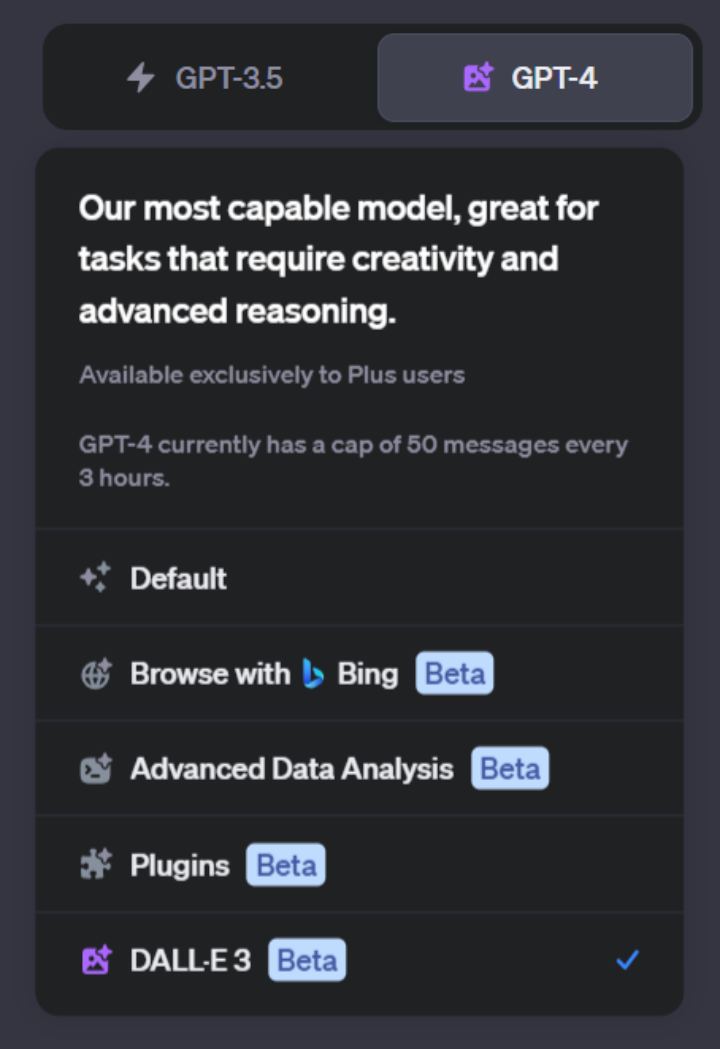Click the blue checkmark on DALL-E 3 row
Screen dimensions: 720x1049
[627, 961]
